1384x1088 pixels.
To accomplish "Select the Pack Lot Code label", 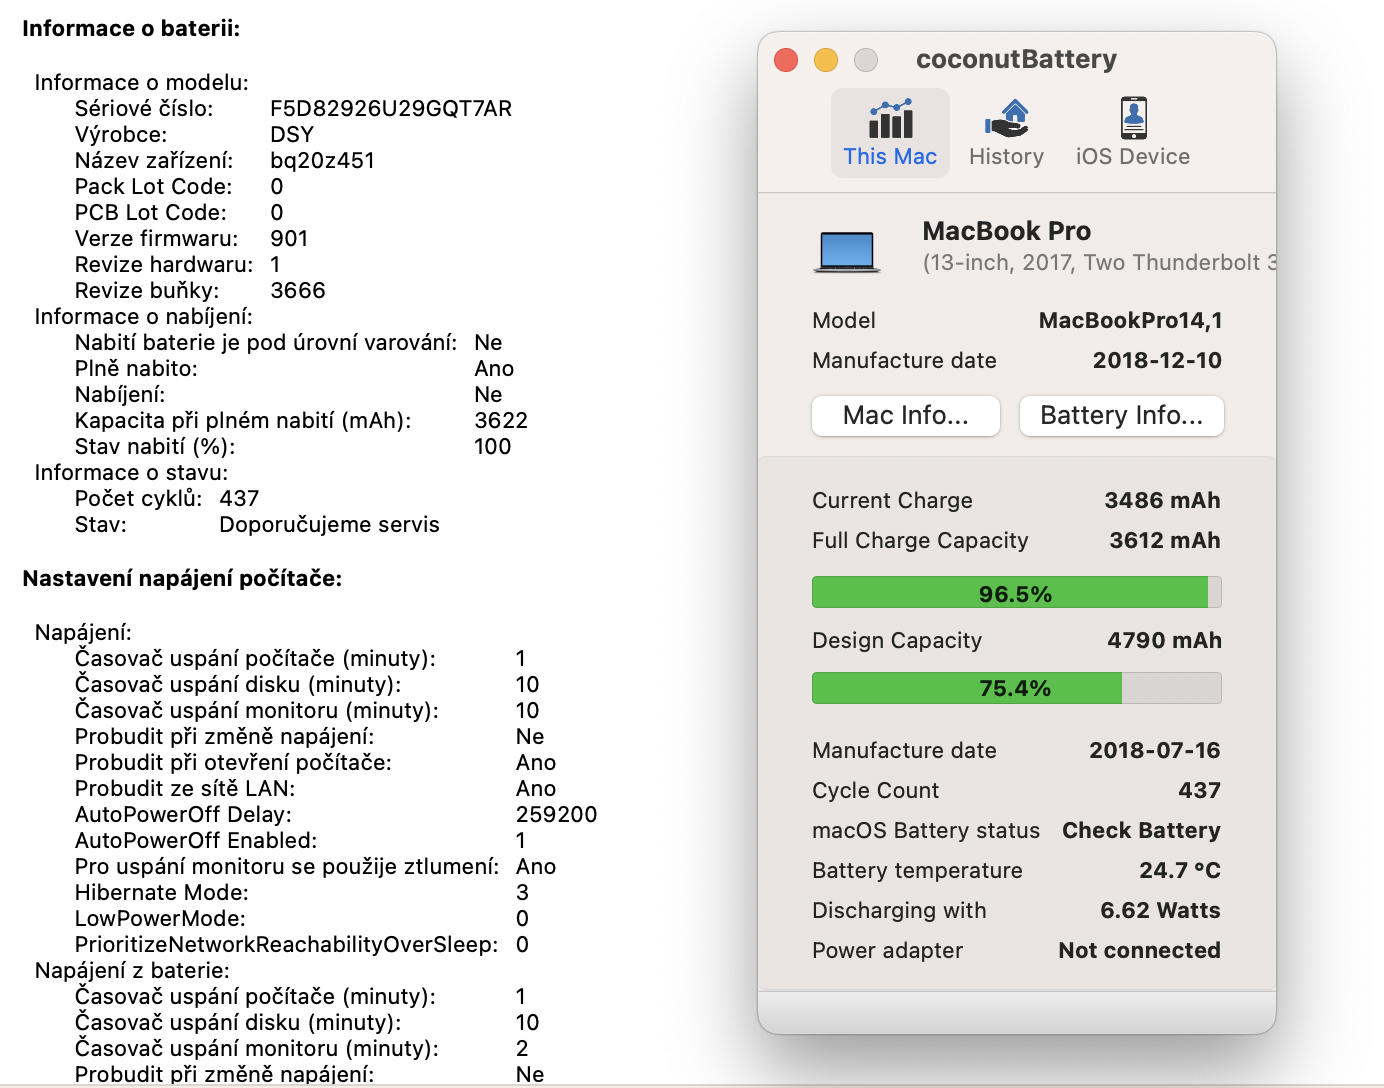I will click(153, 186).
